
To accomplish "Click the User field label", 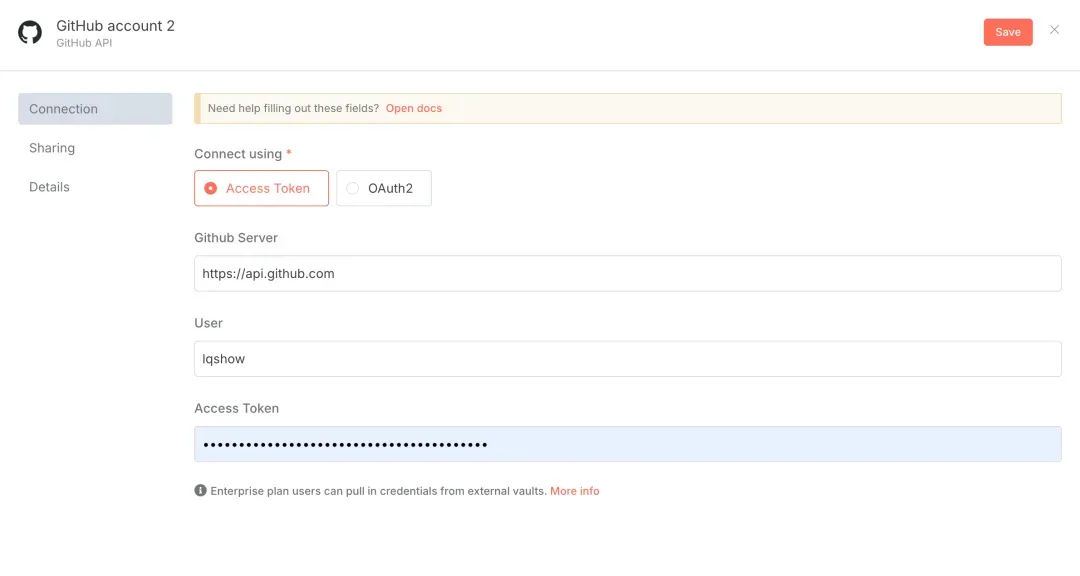I will click(208, 323).
